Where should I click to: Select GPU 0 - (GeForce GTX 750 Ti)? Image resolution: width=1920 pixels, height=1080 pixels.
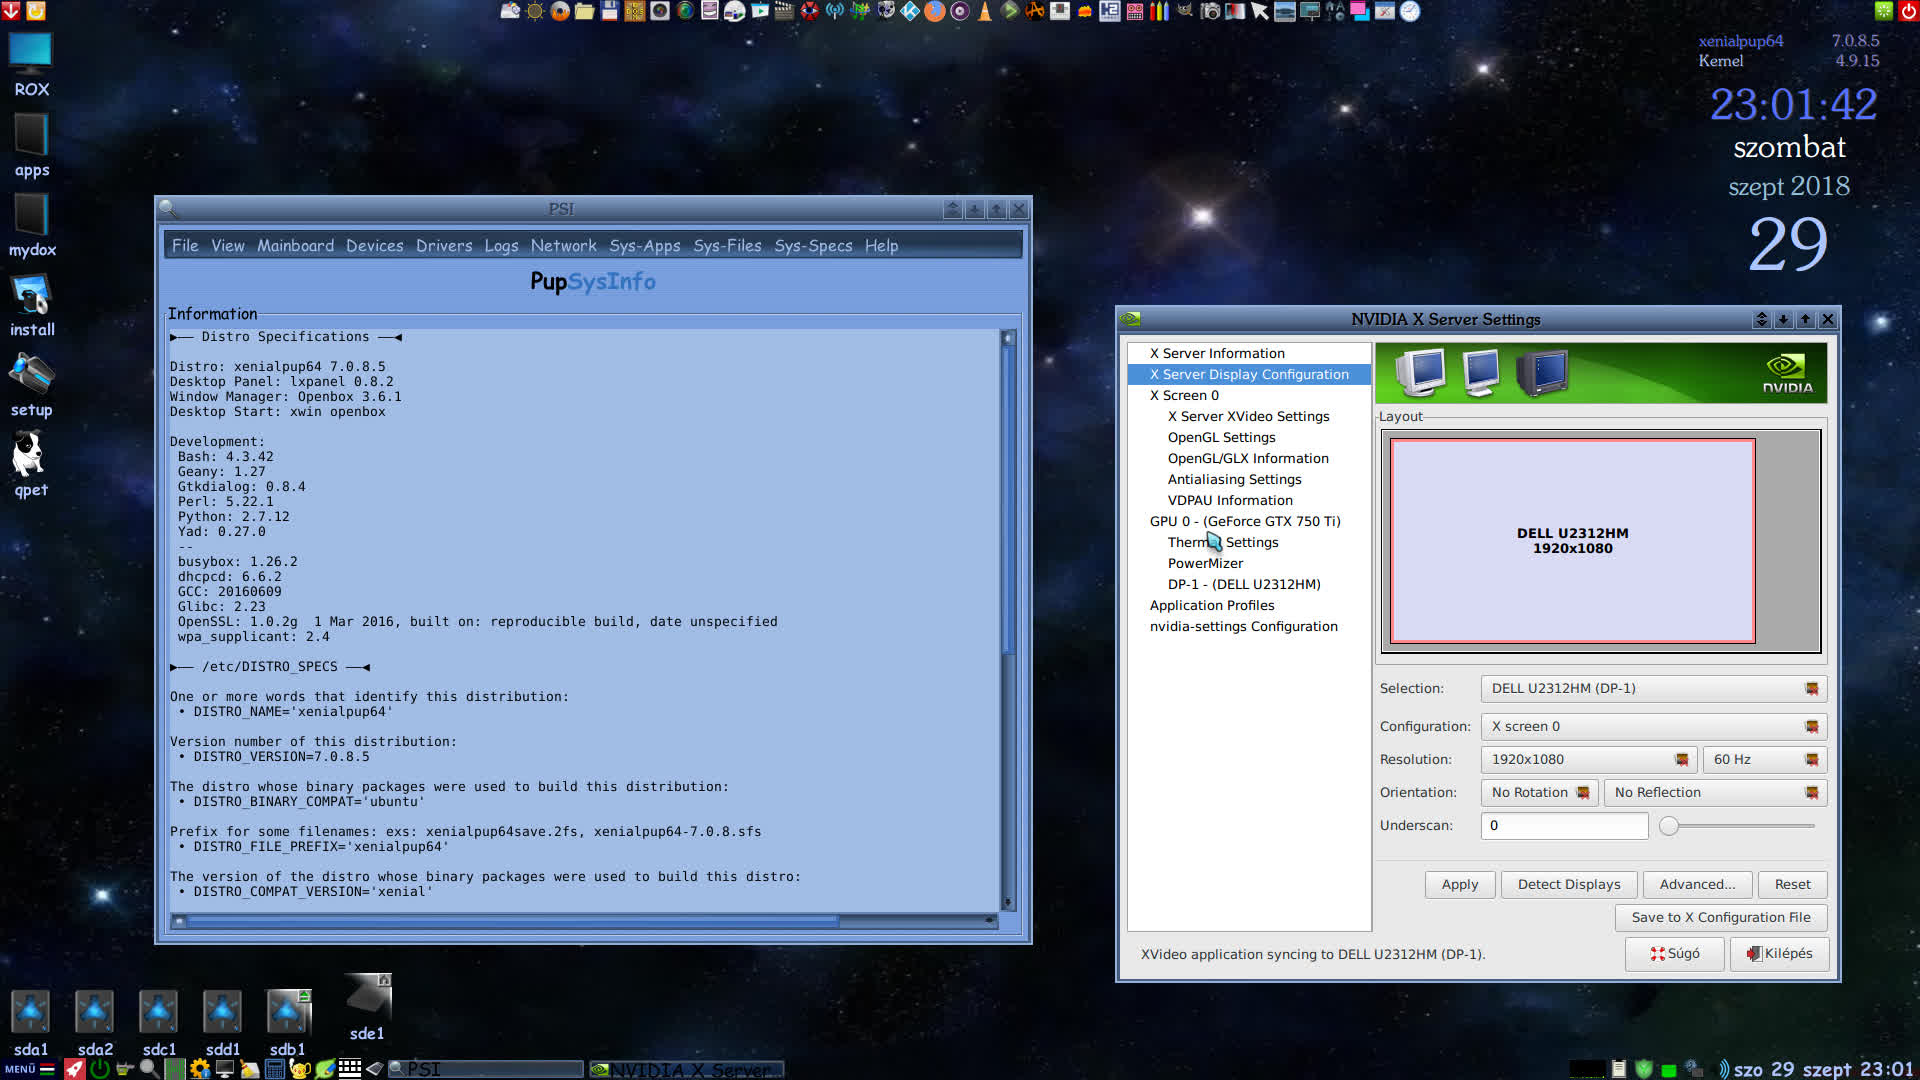pyautogui.click(x=1245, y=522)
